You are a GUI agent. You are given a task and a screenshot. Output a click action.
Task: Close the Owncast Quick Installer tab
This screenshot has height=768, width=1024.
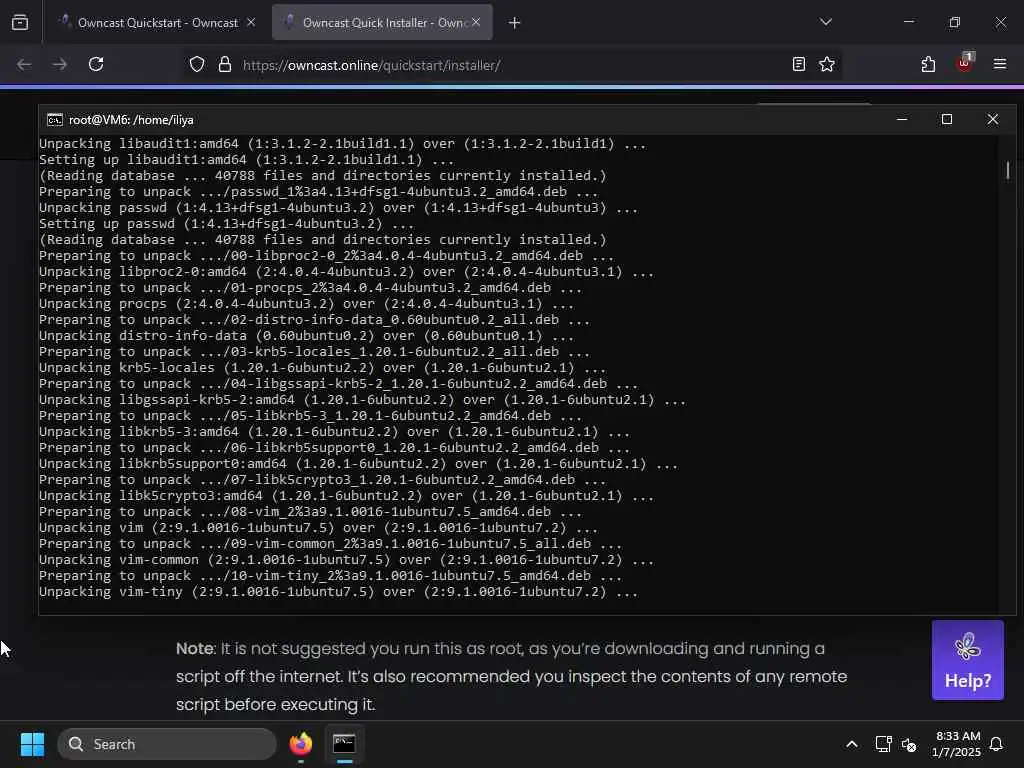tap(476, 23)
